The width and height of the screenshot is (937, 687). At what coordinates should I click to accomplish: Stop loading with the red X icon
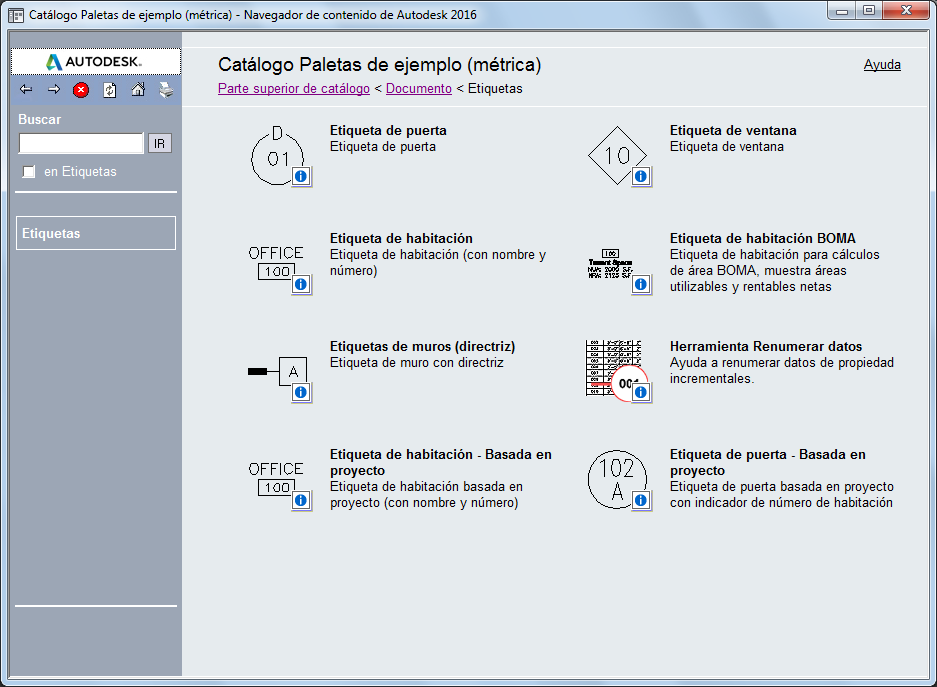(x=81, y=90)
